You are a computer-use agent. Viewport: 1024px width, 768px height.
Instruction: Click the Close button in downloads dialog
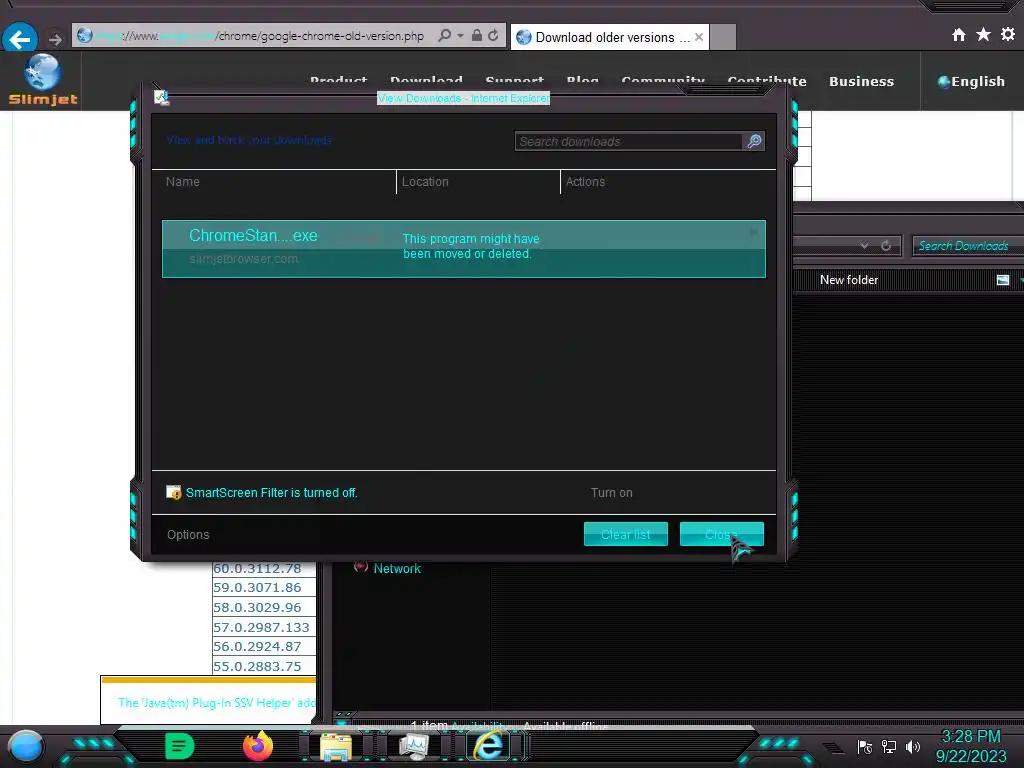[722, 534]
